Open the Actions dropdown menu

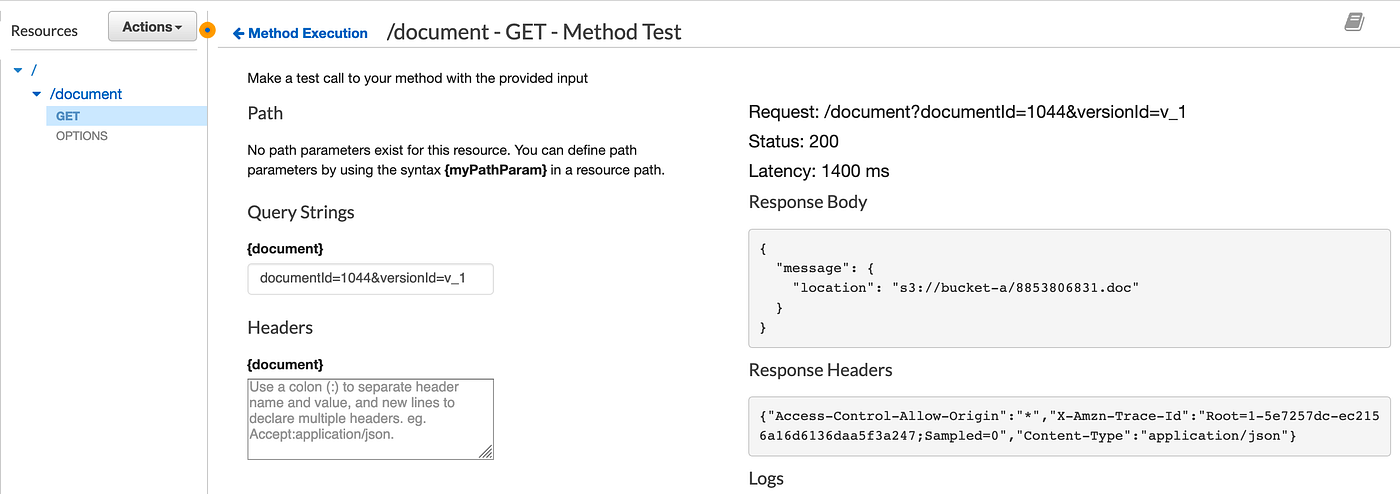152,28
